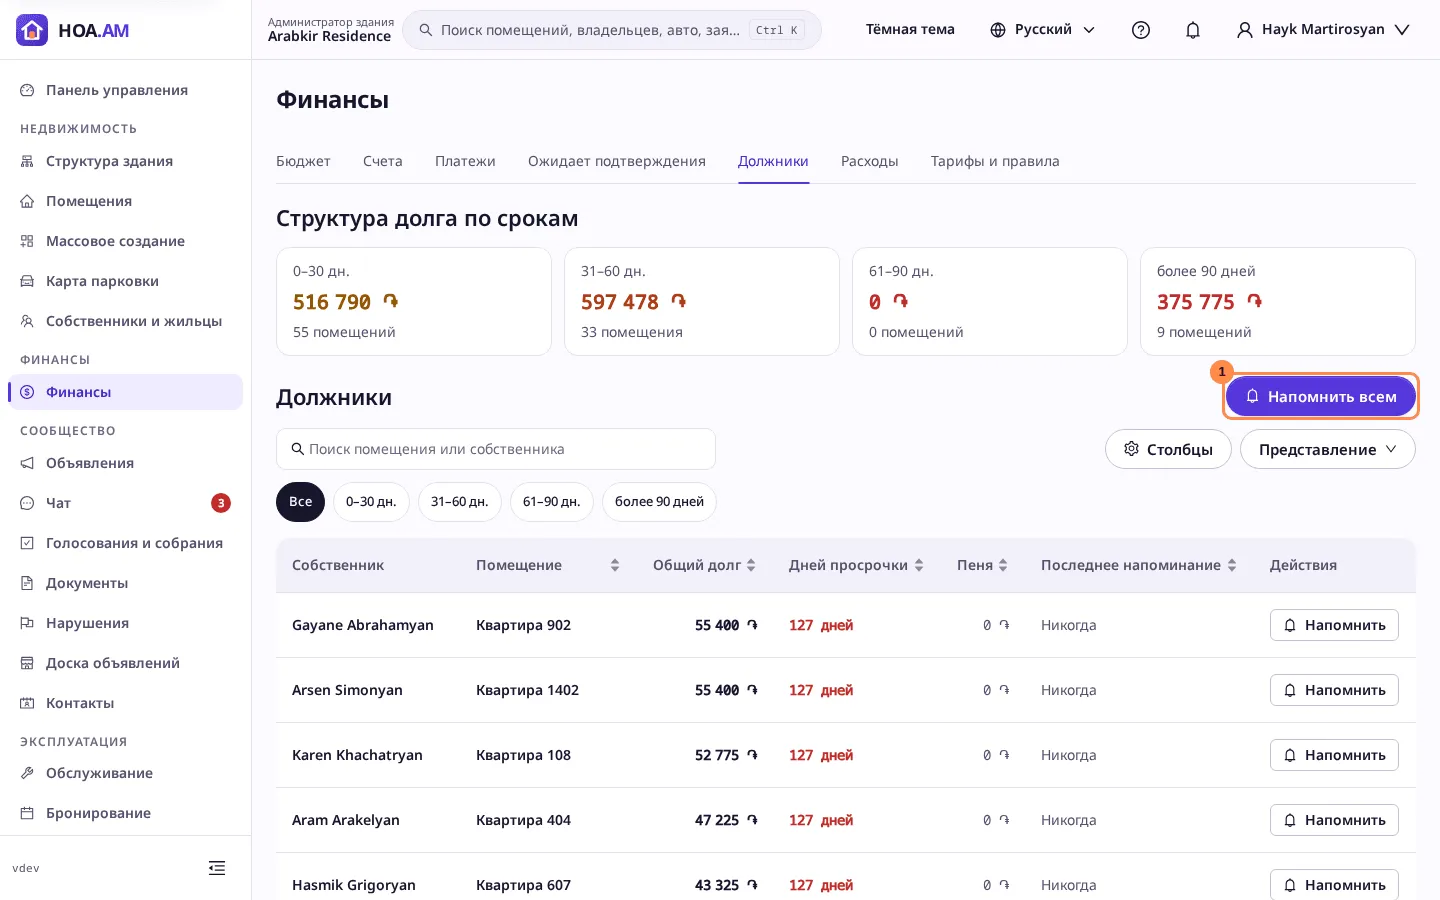Filter debtors by 61–90 дн. chip
This screenshot has width=1440, height=900.
coord(552,502)
